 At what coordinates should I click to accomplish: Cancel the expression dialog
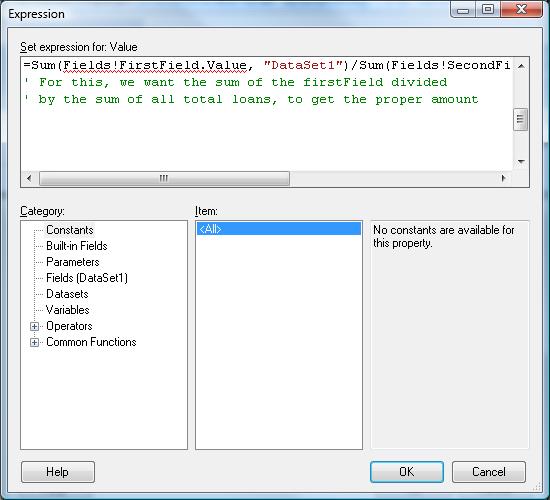[489, 472]
